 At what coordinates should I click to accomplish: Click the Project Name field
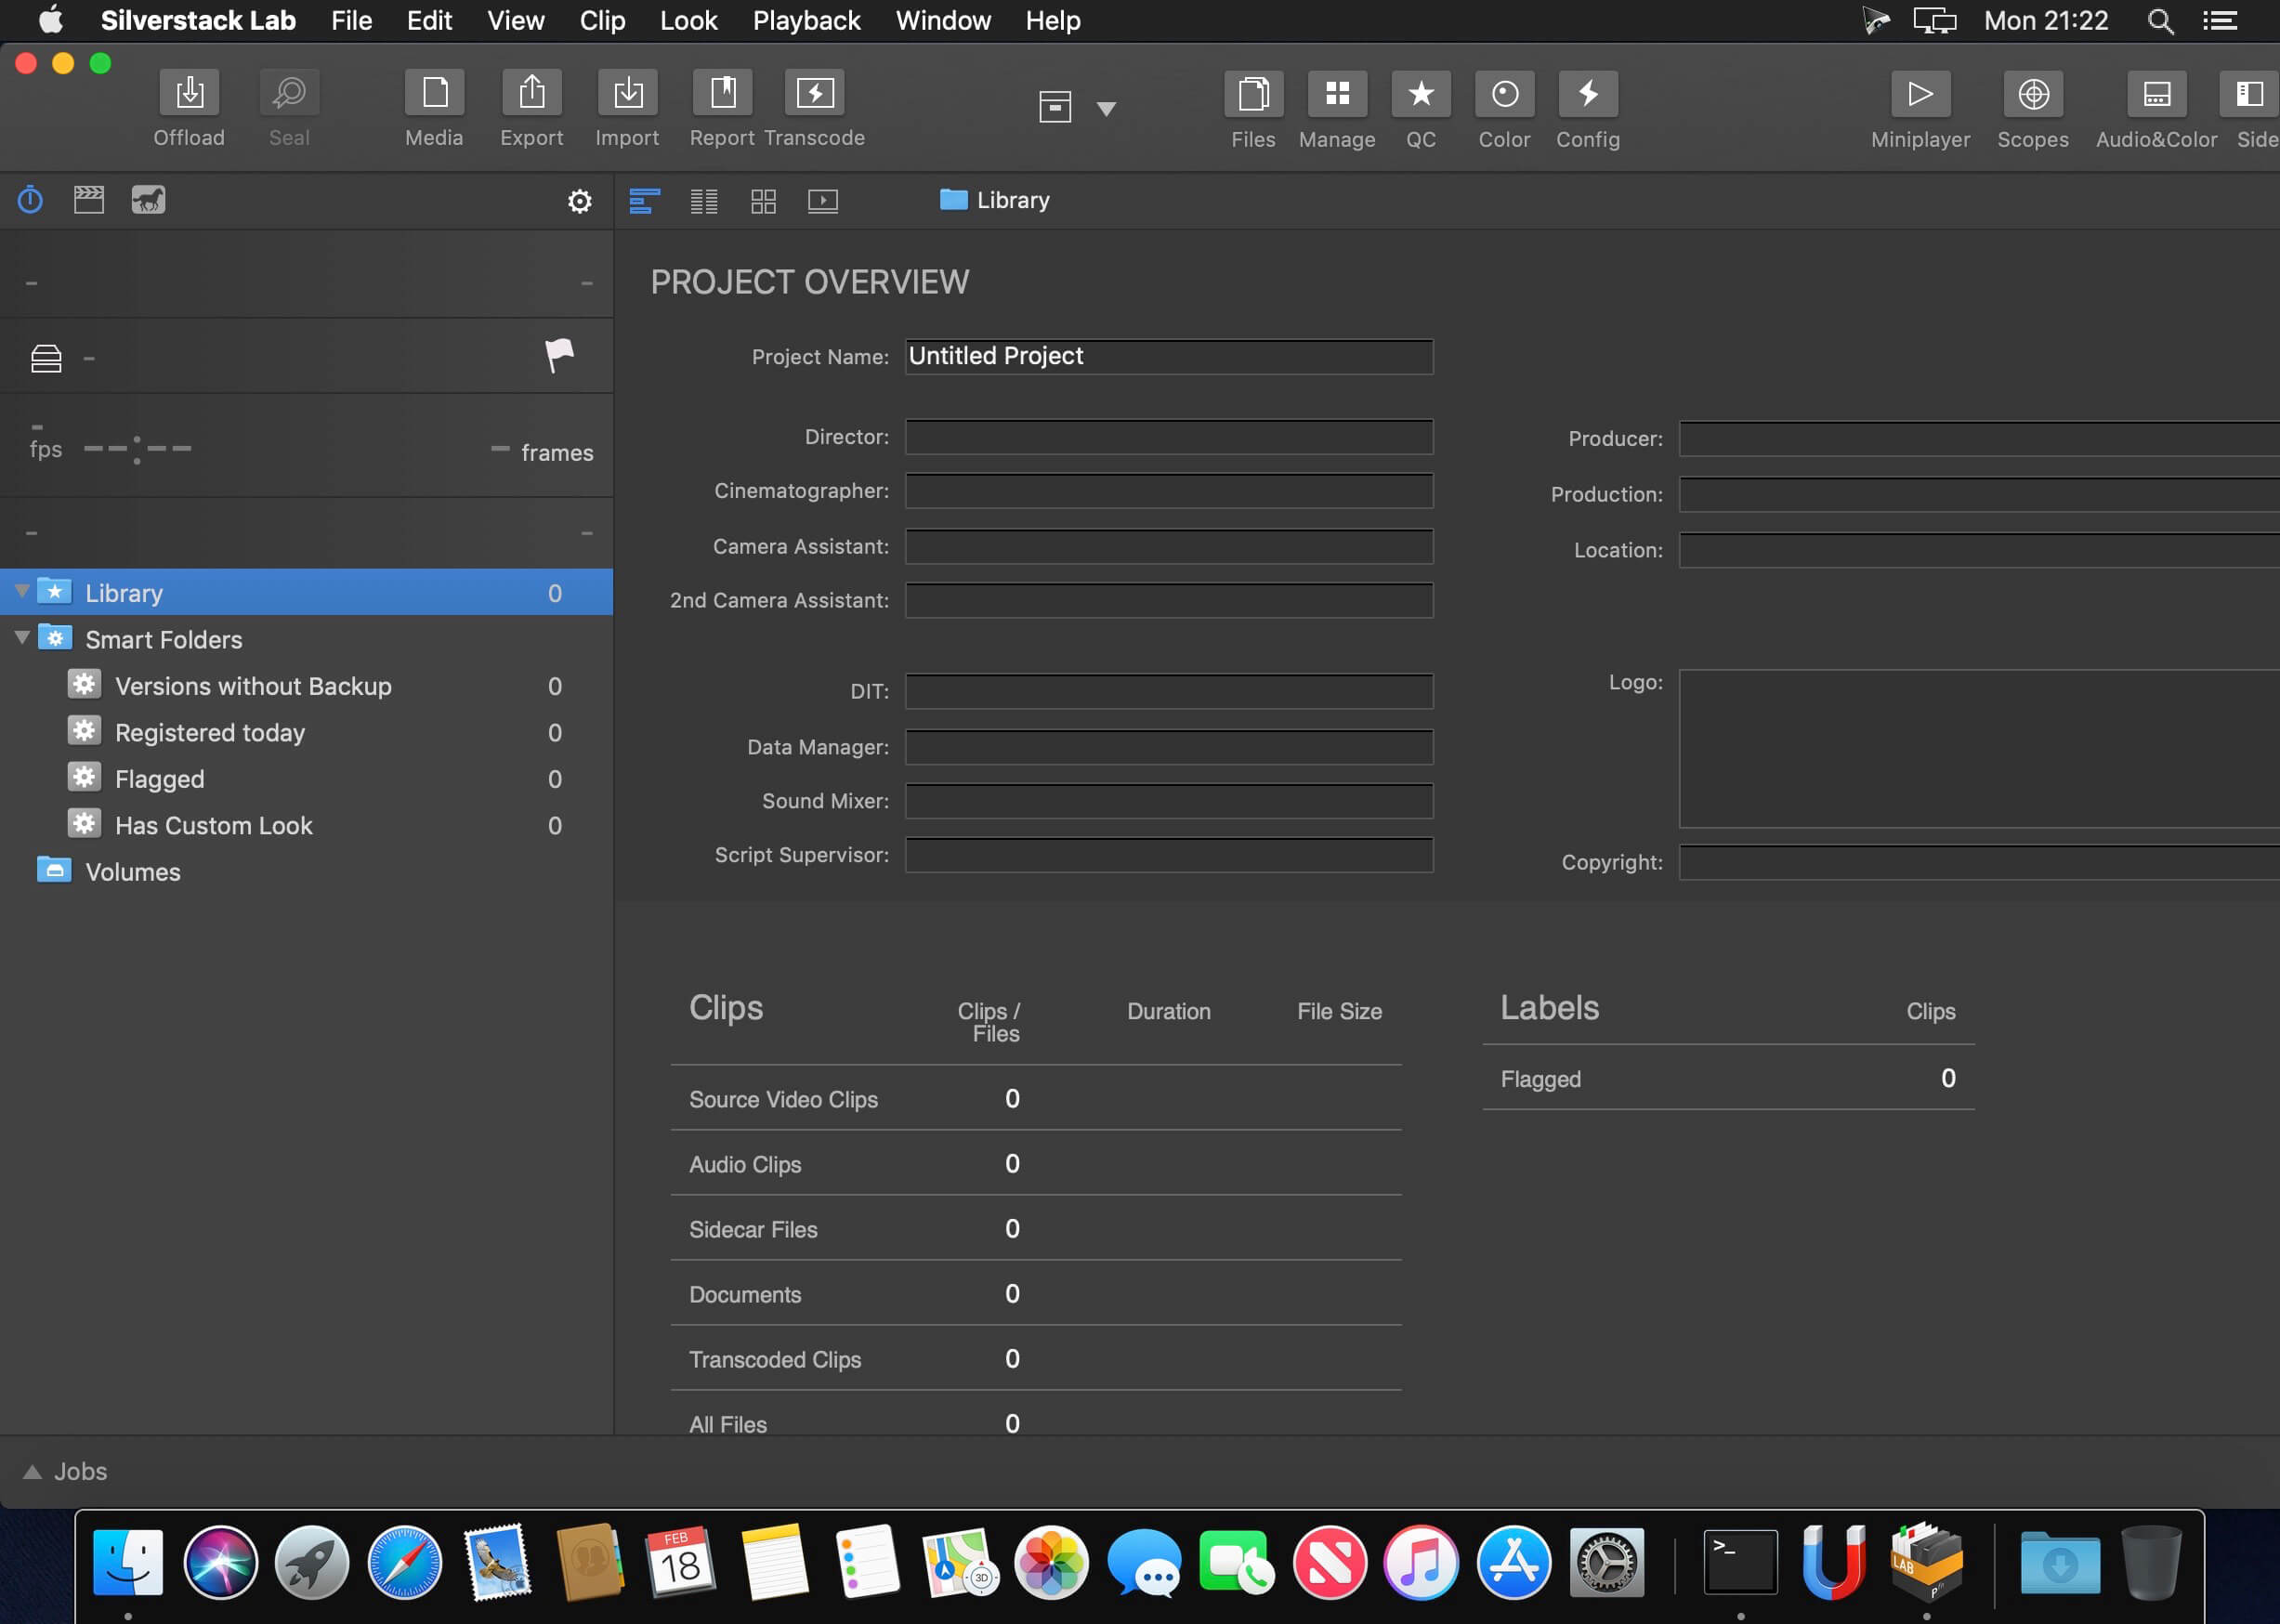point(1169,356)
